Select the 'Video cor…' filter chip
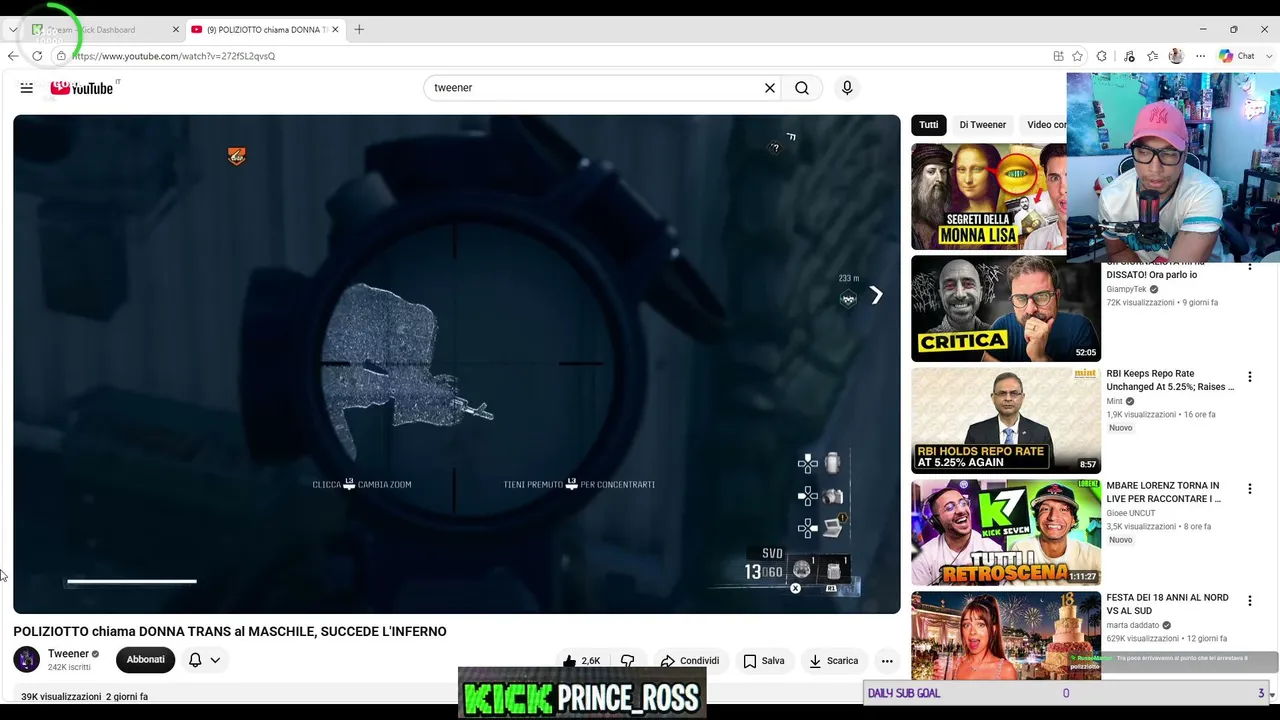This screenshot has height=720, width=1280. (1044, 125)
